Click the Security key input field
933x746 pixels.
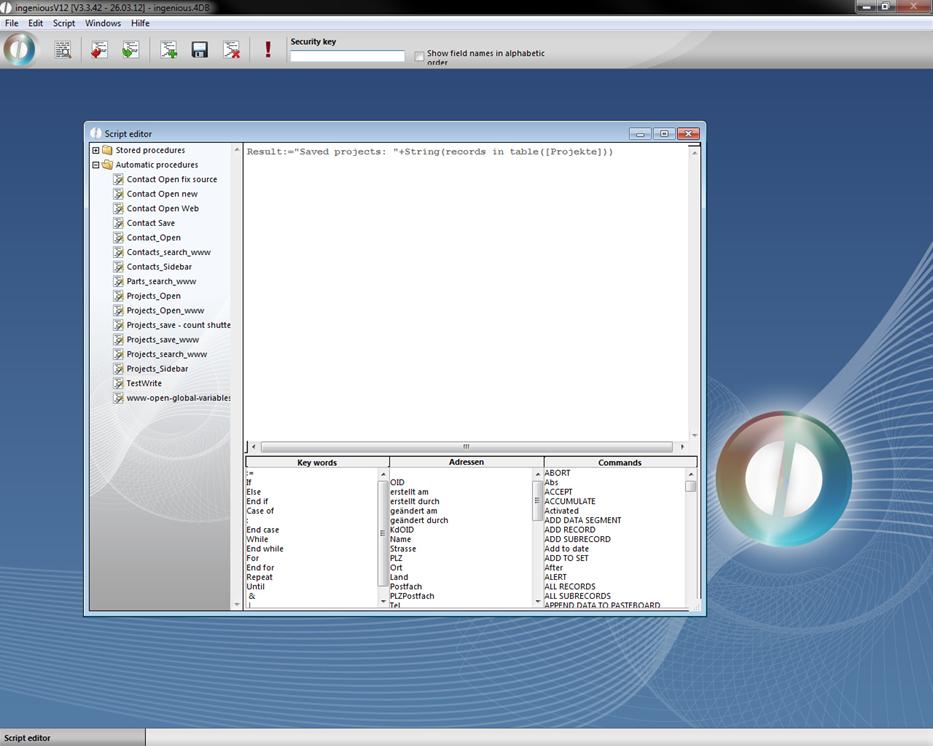tap(347, 56)
